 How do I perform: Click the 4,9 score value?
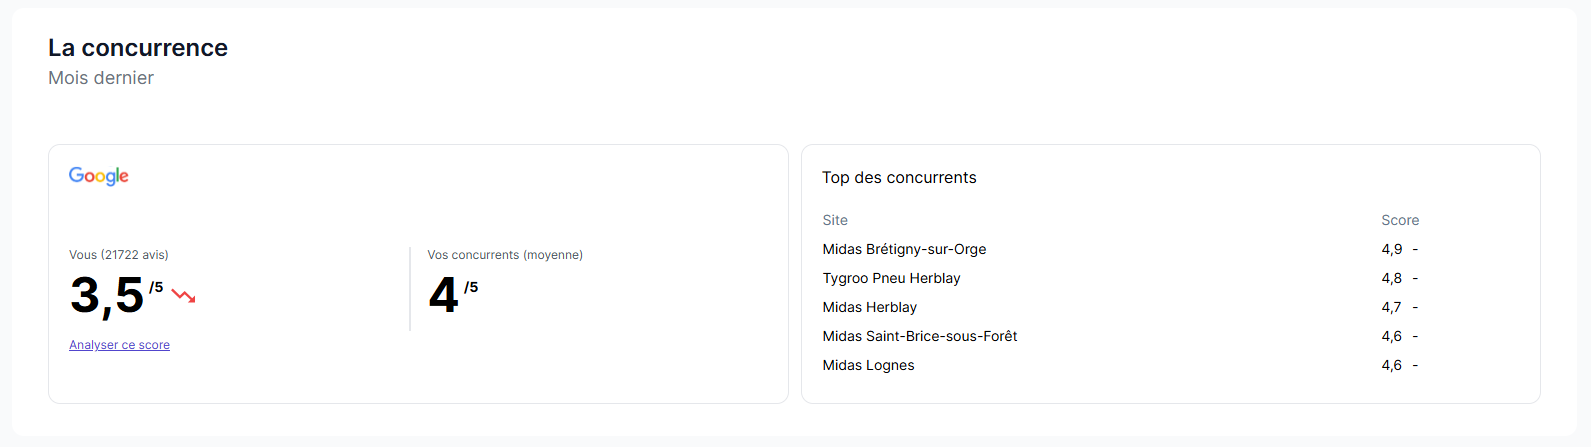1391,249
